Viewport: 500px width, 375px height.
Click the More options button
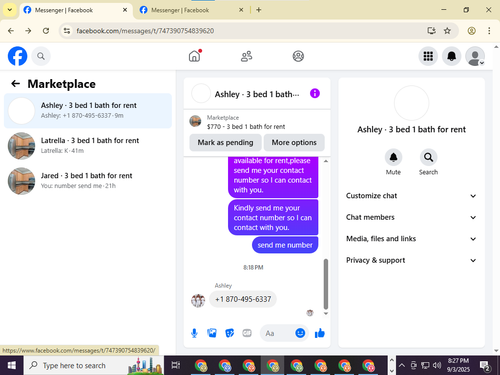(294, 143)
